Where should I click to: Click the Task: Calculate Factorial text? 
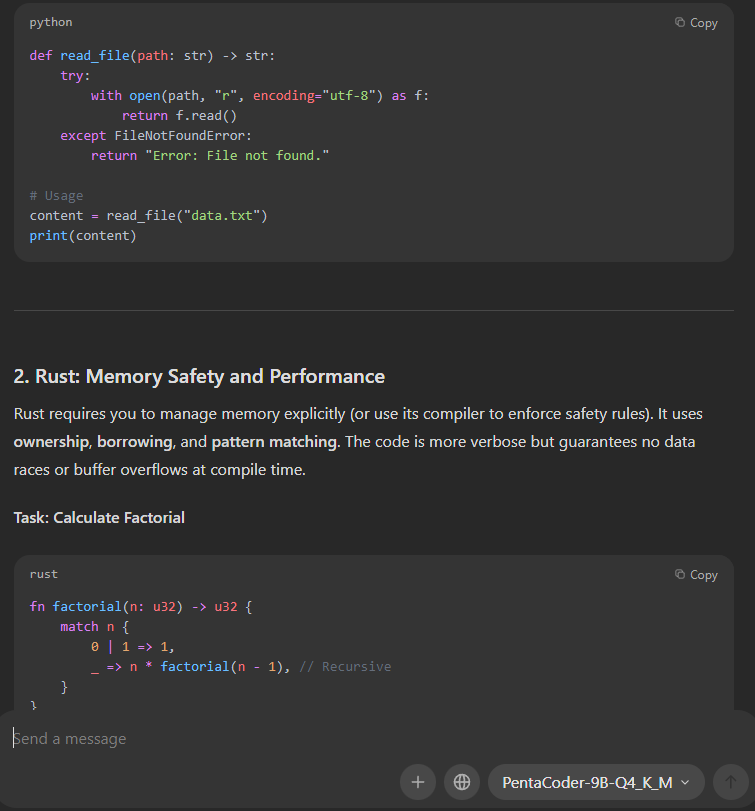[x=99, y=518]
